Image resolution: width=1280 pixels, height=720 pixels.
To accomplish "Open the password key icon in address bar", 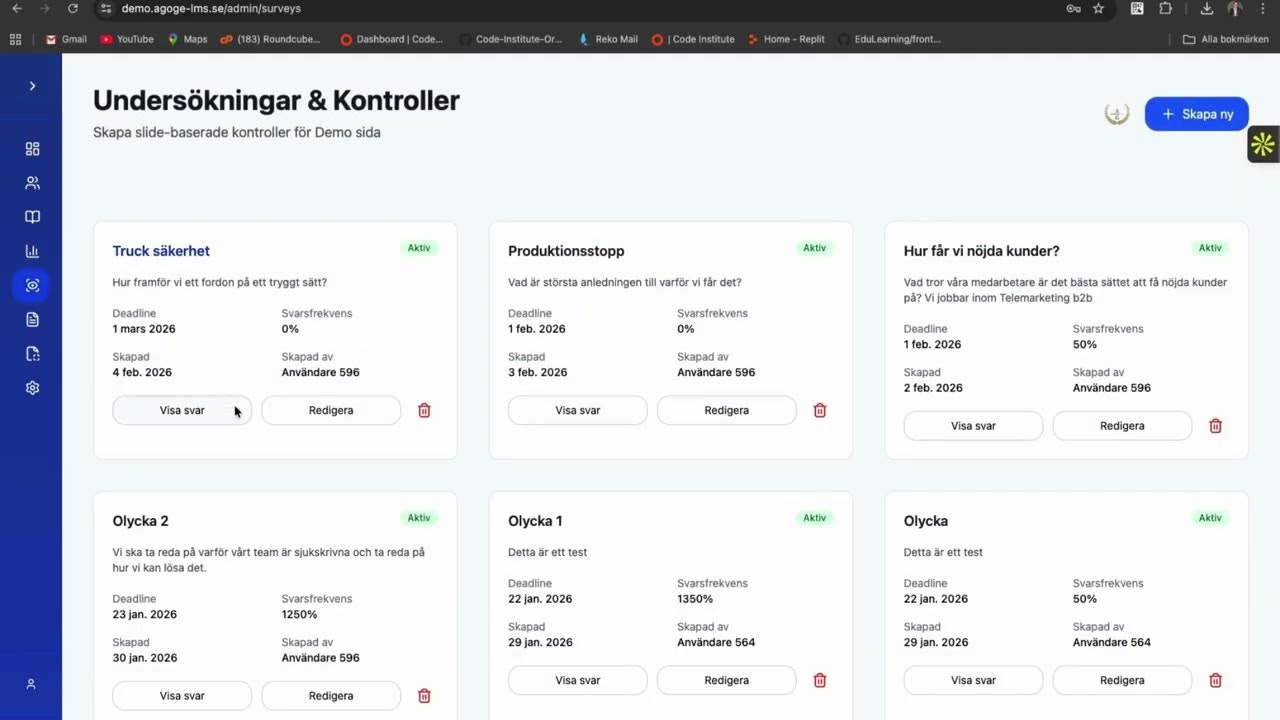I will pos(1073,9).
